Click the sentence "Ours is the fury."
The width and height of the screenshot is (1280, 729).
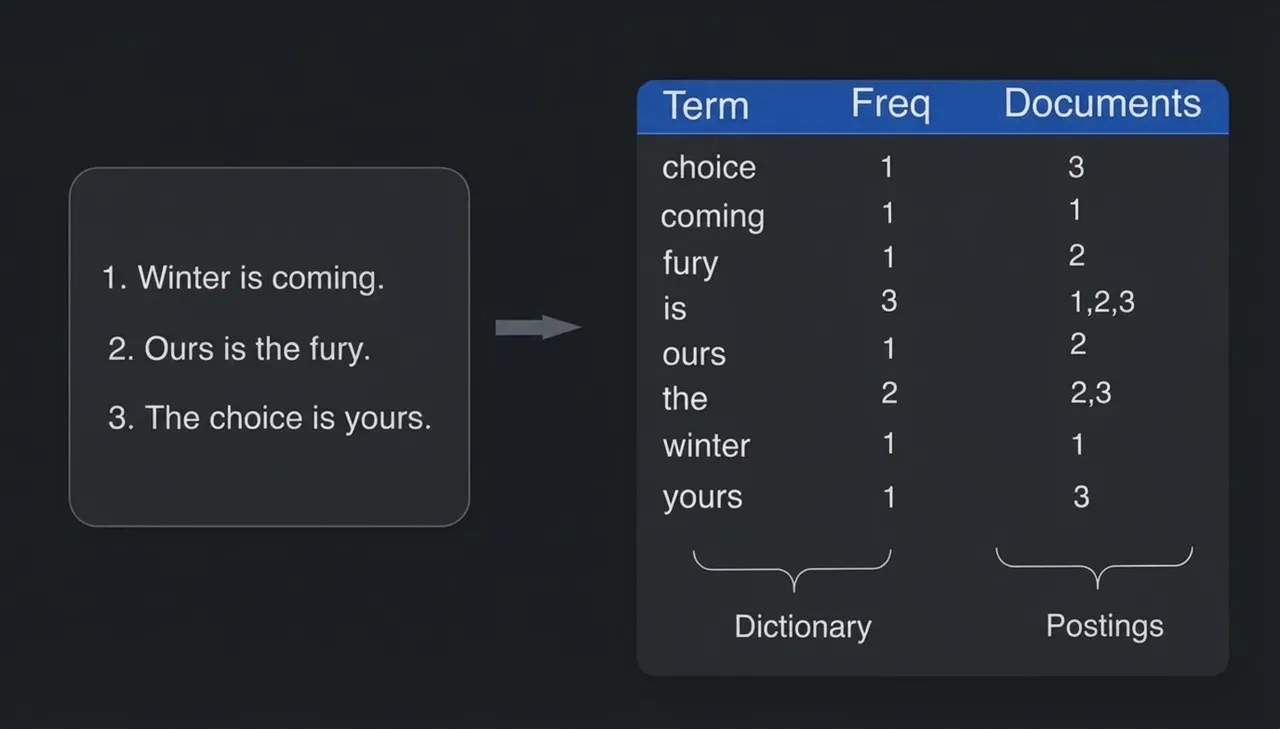tap(239, 349)
